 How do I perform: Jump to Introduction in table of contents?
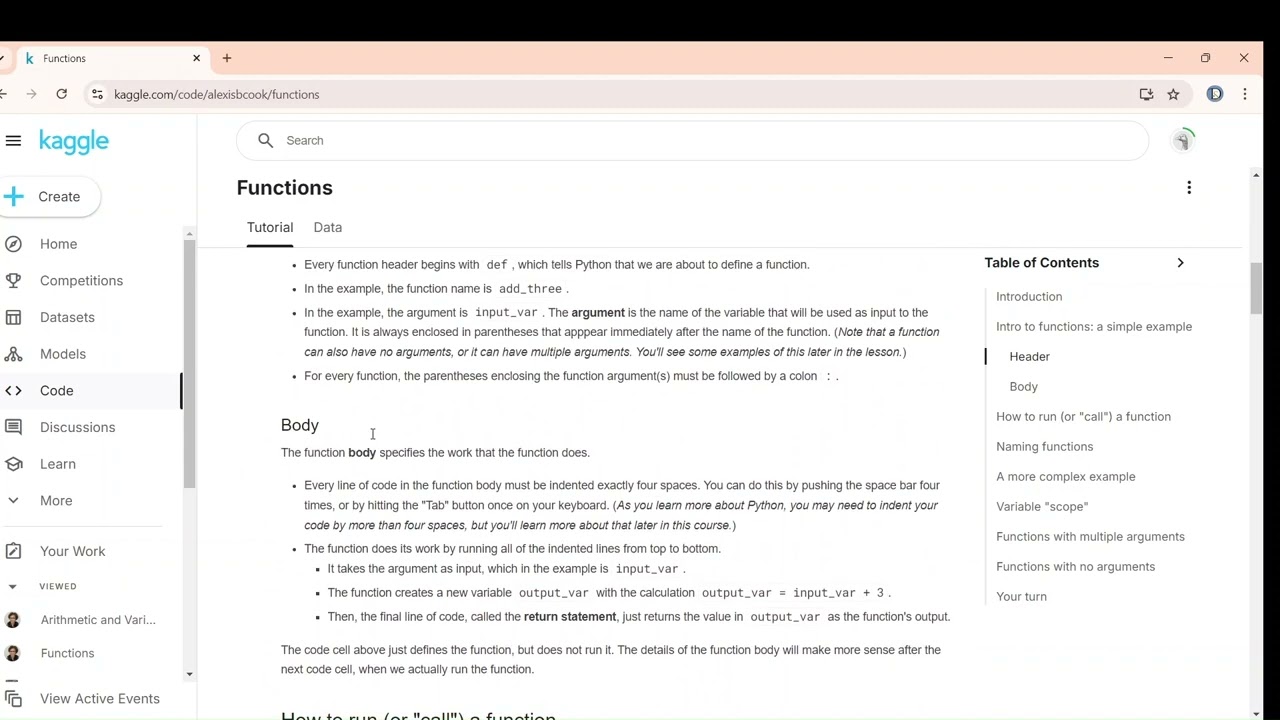tap(1029, 297)
